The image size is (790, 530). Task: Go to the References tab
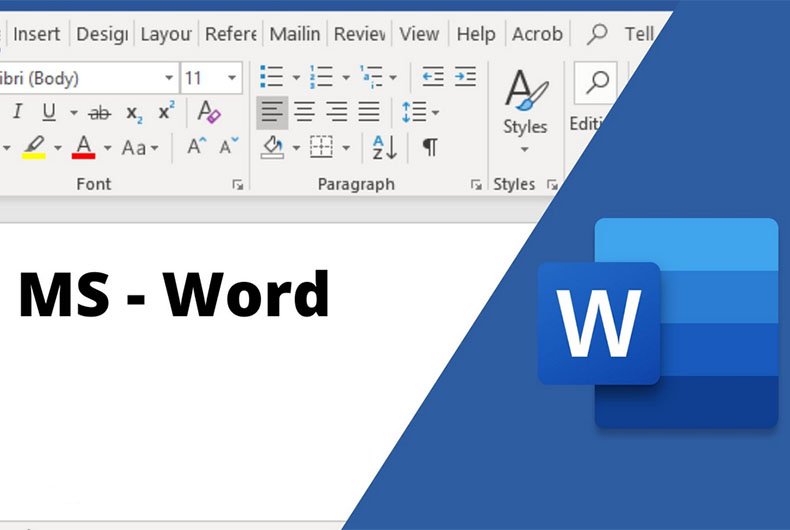[x=231, y=34]
